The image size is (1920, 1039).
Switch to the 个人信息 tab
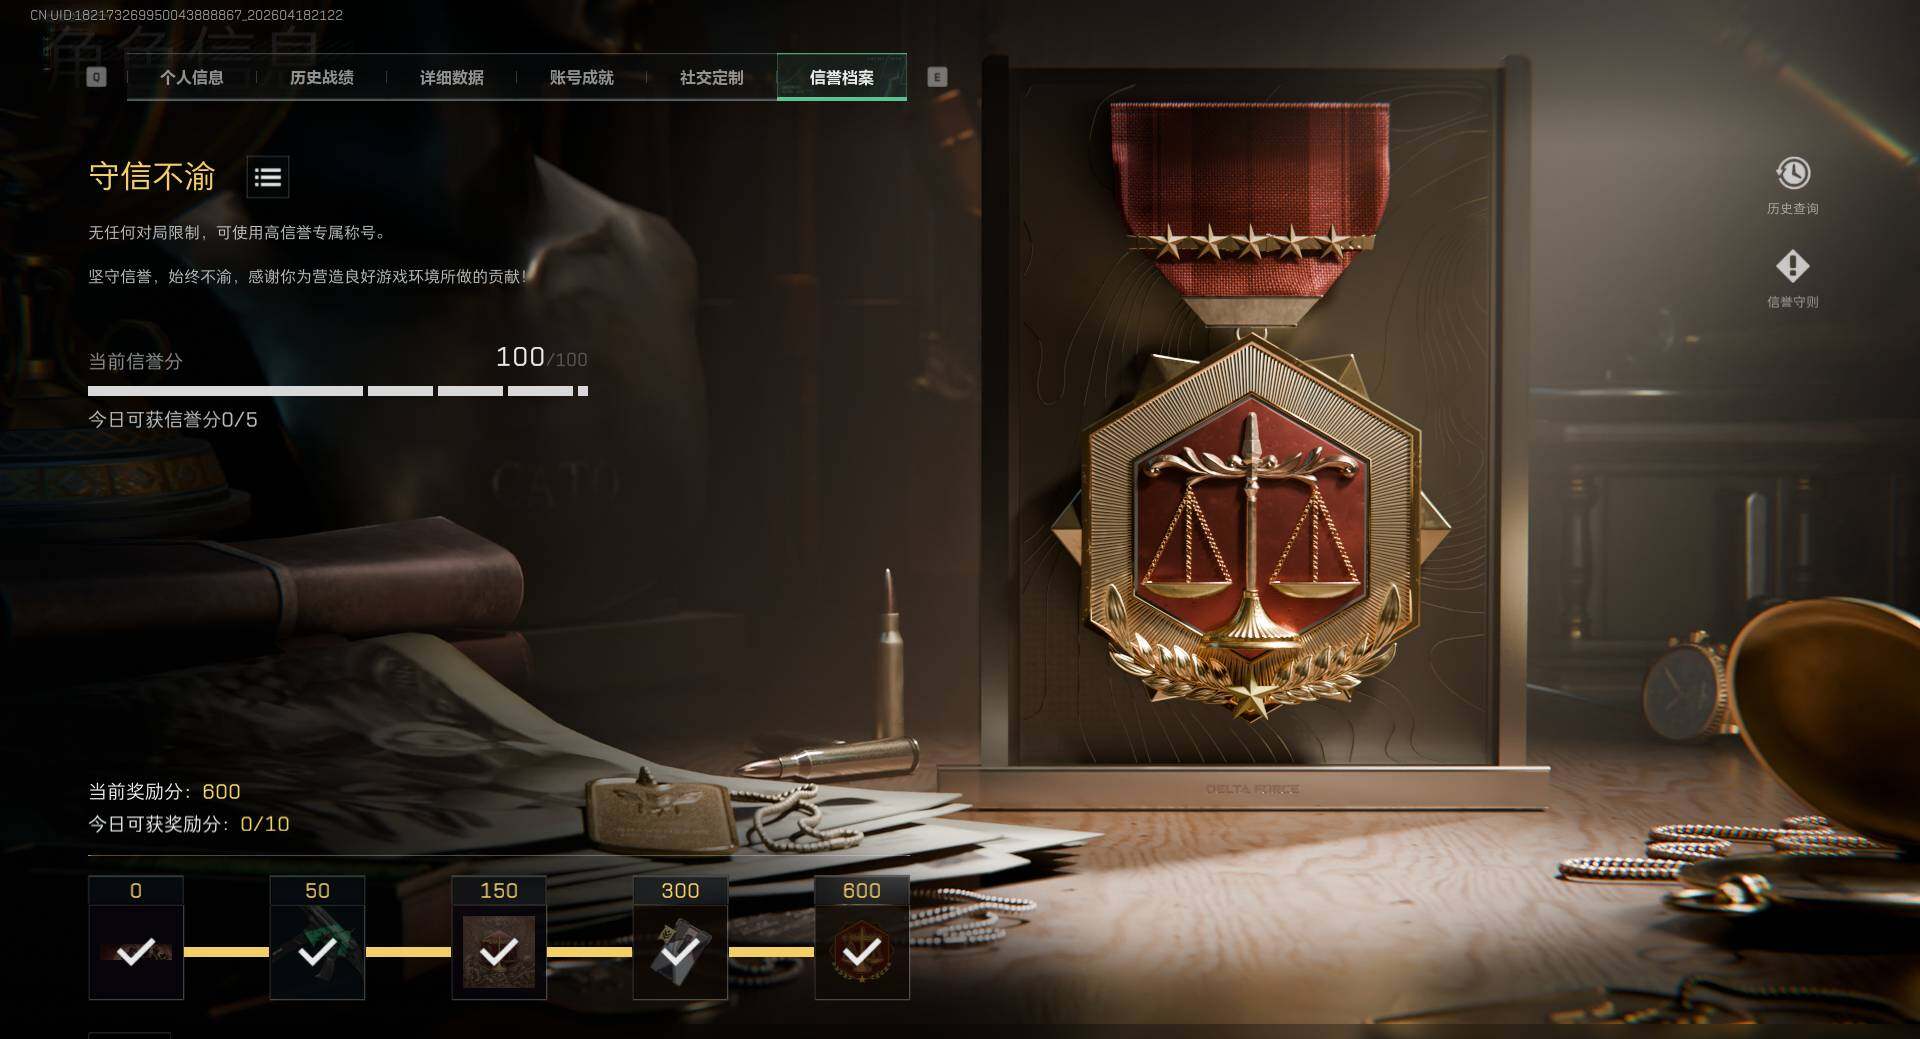[x=191, y=77]
